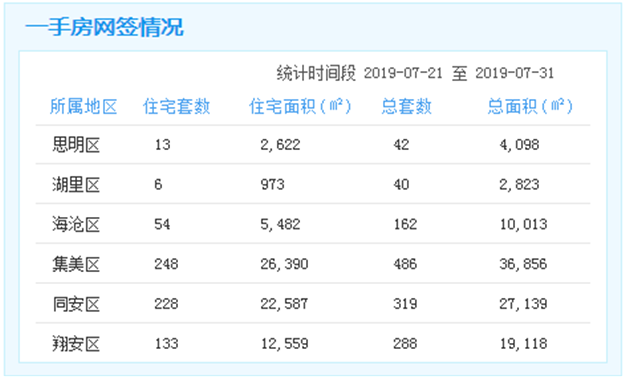625x378 pixels.
Task: Click 翔安区 总面积 value 19,118
Action: pos(524,344)
